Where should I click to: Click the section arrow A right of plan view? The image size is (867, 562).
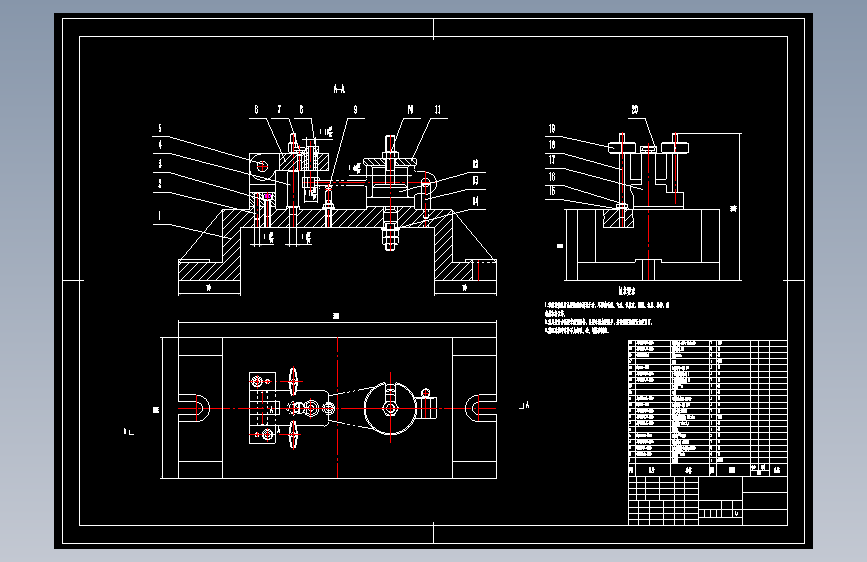point(524,405)
